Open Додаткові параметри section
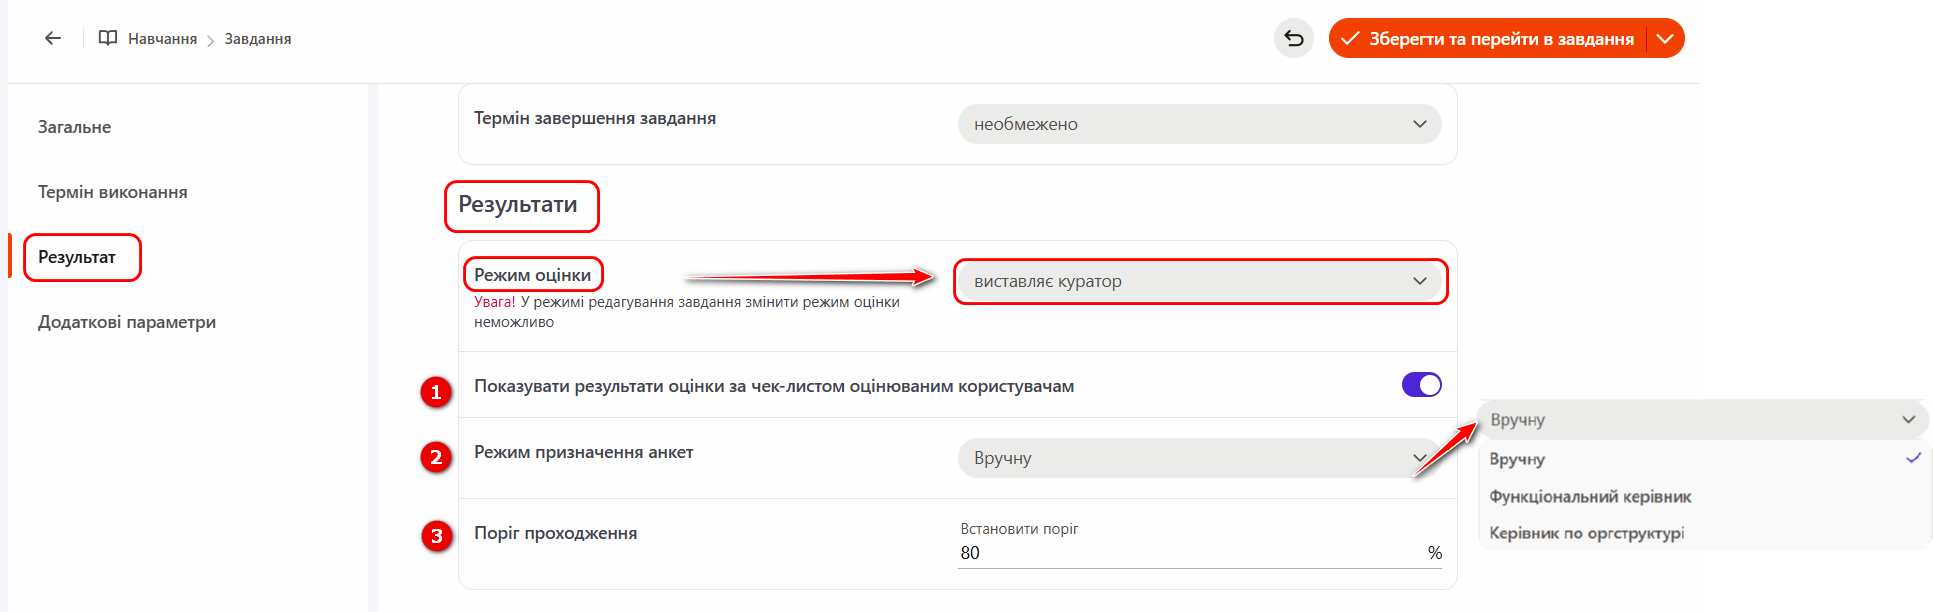The width and height of the screenshot is (1933, 612). [127, 322]
